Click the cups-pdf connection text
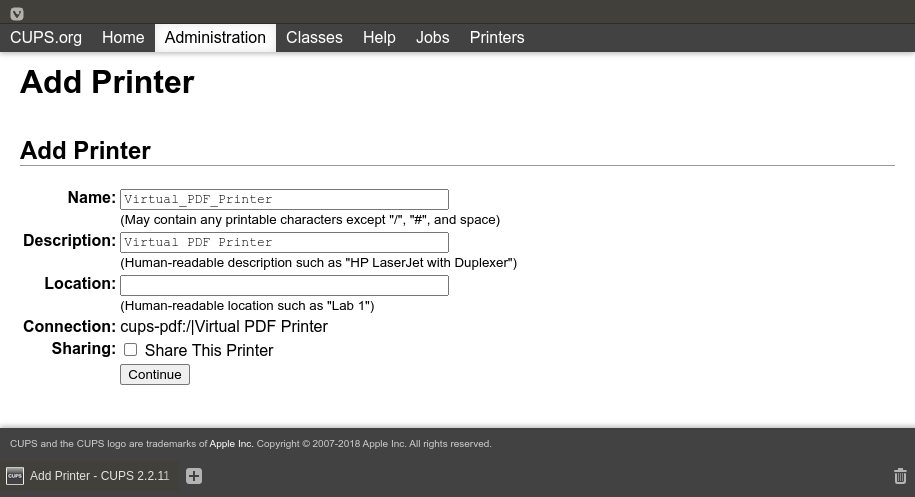This screenshot has height=497, width=915. pos(224,327)
